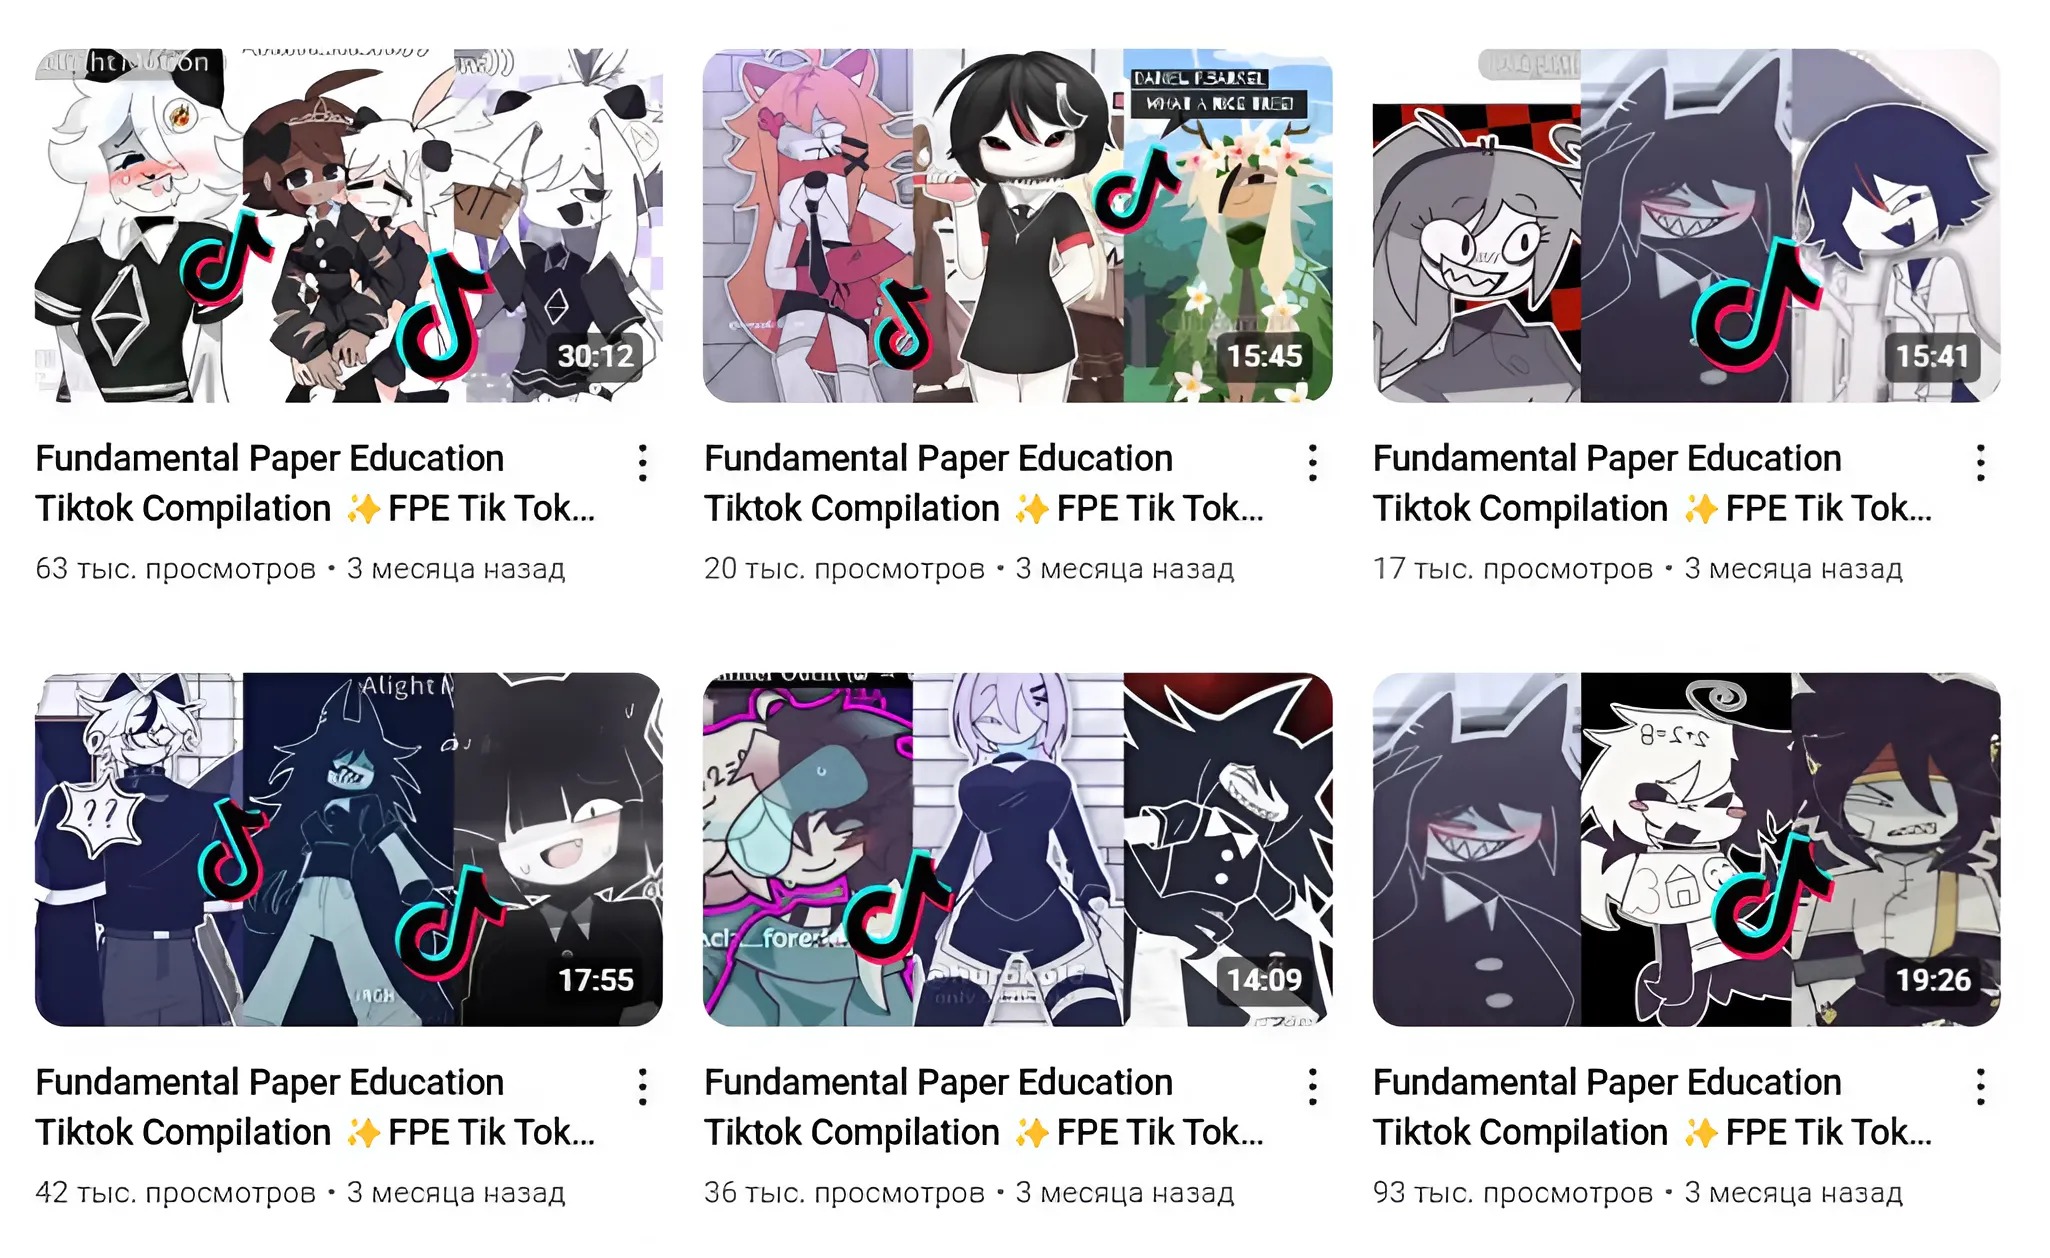Click the title of the 63 тыс. views video
2050x1258 pixels.
pyautogui.click(x=315, y=483)
